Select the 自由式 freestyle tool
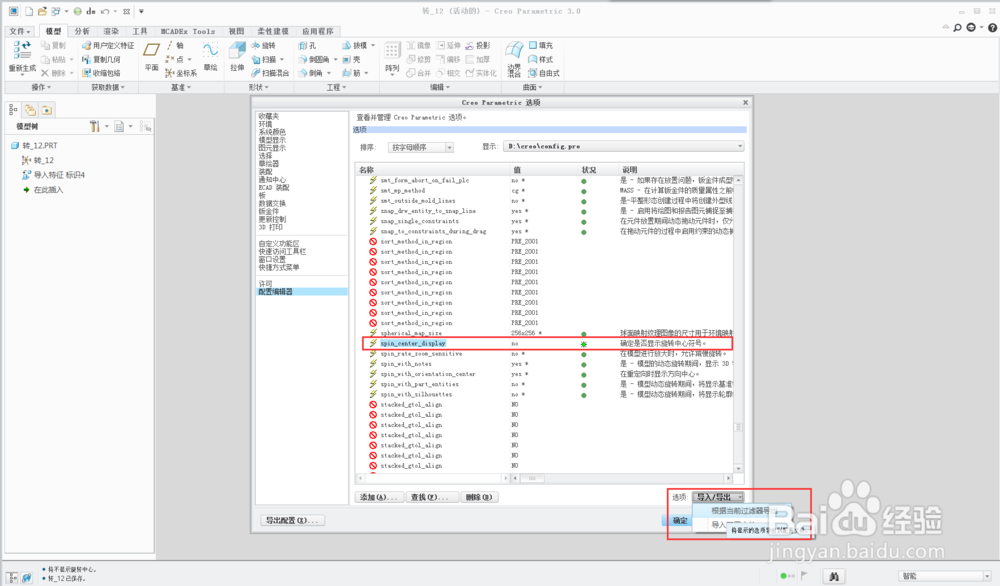1000x586 pixels. click(544, 73)
